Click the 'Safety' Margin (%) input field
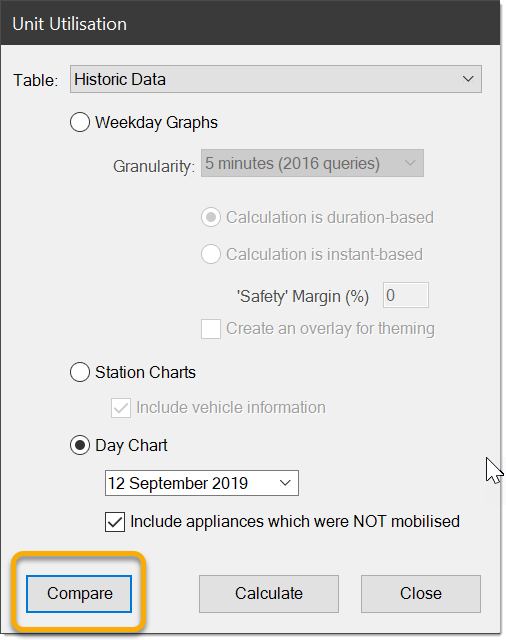Image resolution: width=506 pixels, height=640 pixels. point(406,295)
